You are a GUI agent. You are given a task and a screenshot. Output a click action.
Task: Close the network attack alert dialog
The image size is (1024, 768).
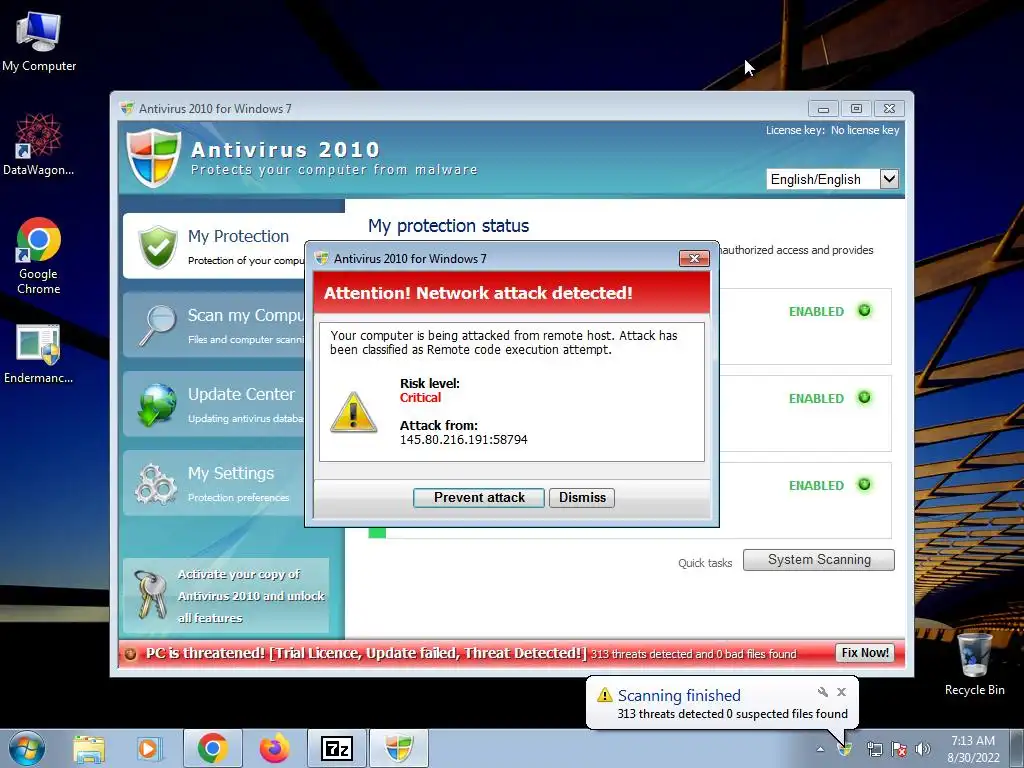pyautogui.click(x=694, y=259)
